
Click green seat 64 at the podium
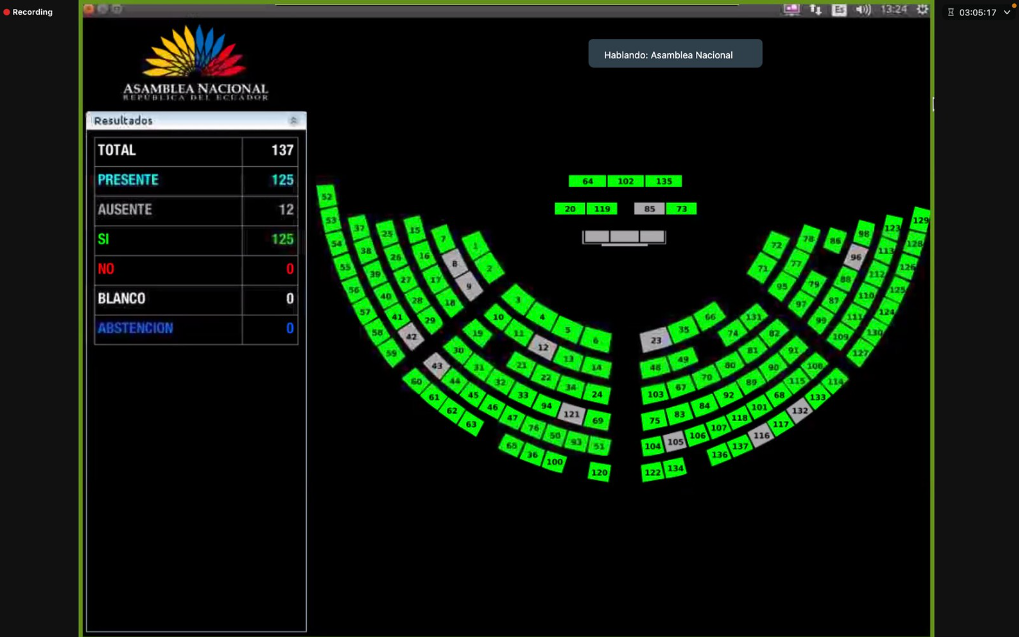pyautogui.click(x=587, y=181)
